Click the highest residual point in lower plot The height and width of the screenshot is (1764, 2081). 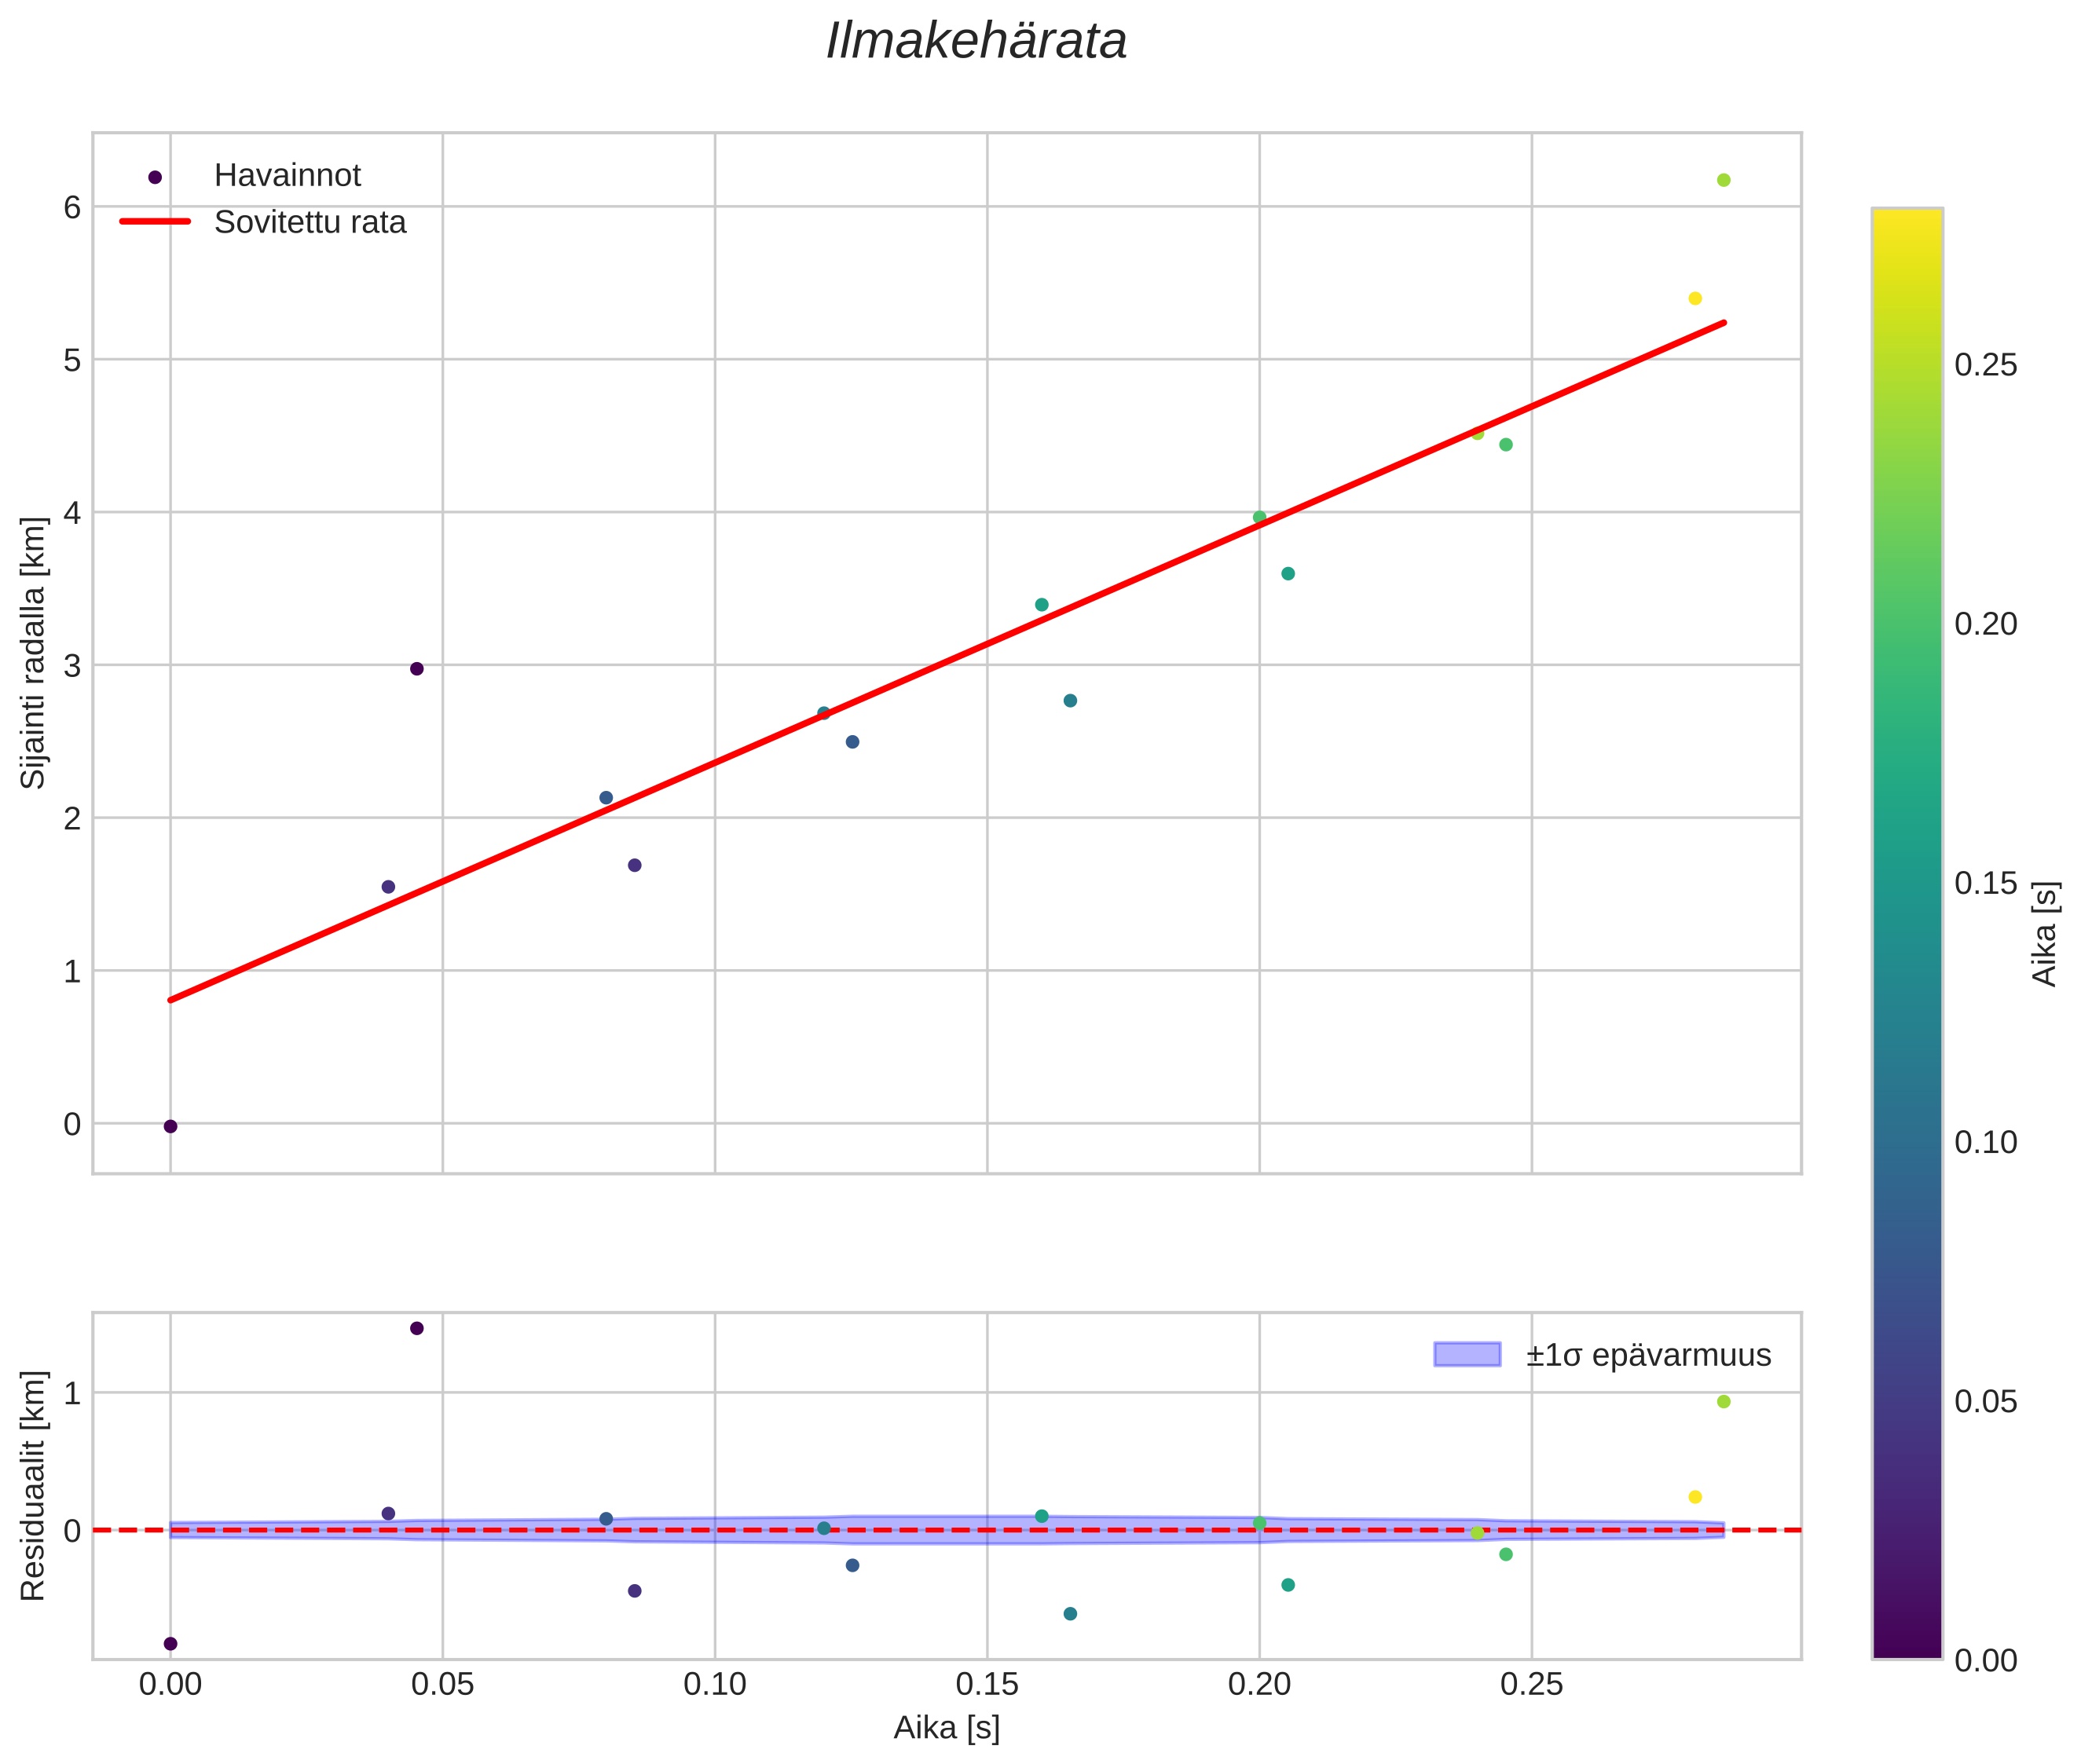pyautogui.click(x=417, y=1328)
